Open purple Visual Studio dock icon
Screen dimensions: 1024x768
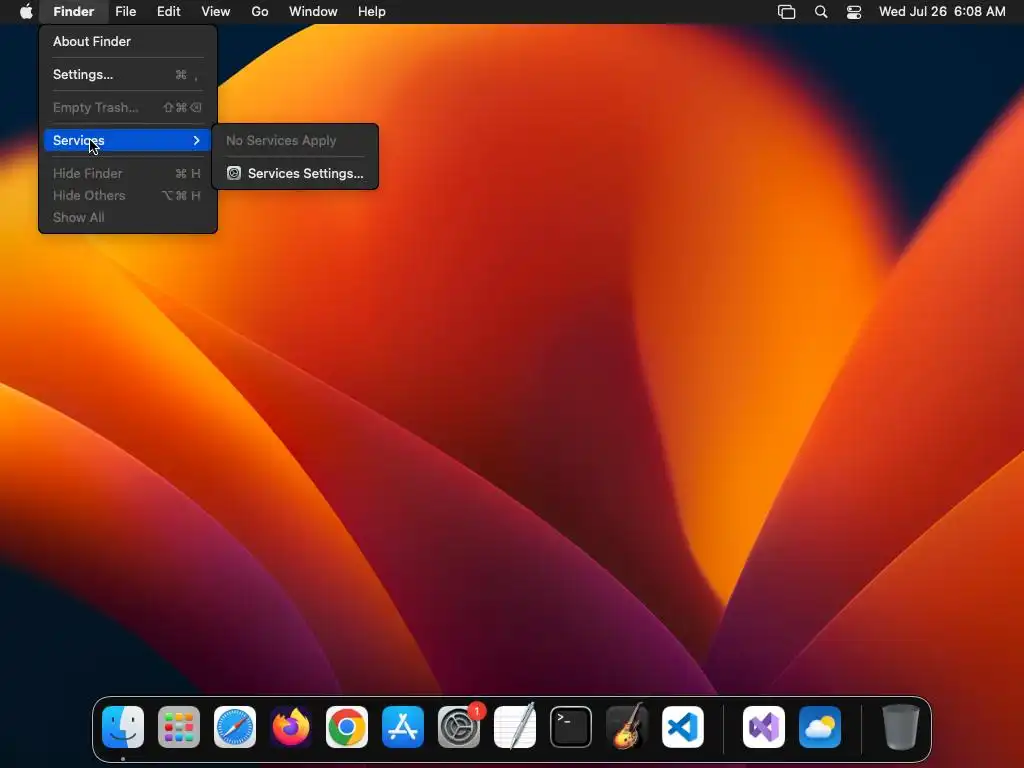[x=764, y=727]
